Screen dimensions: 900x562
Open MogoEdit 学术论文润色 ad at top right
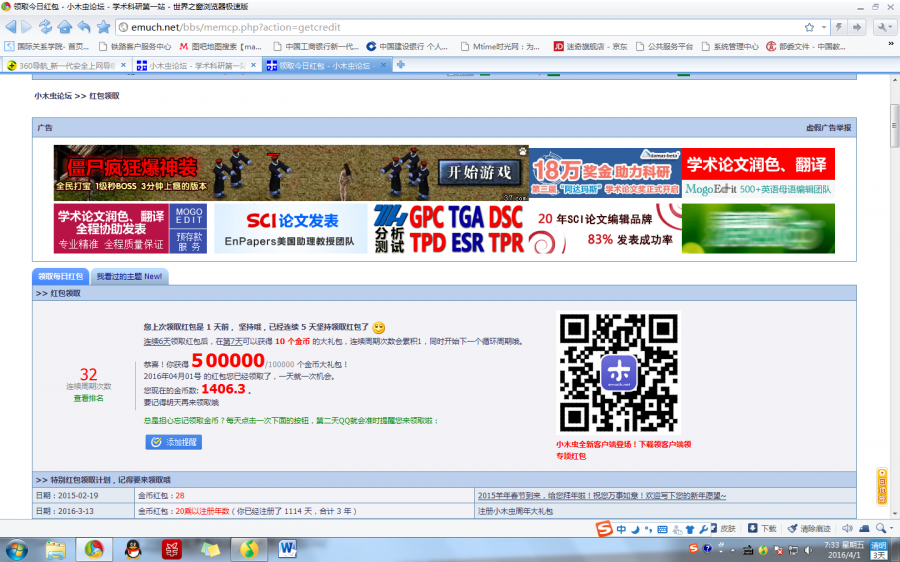tap(758, 173)
